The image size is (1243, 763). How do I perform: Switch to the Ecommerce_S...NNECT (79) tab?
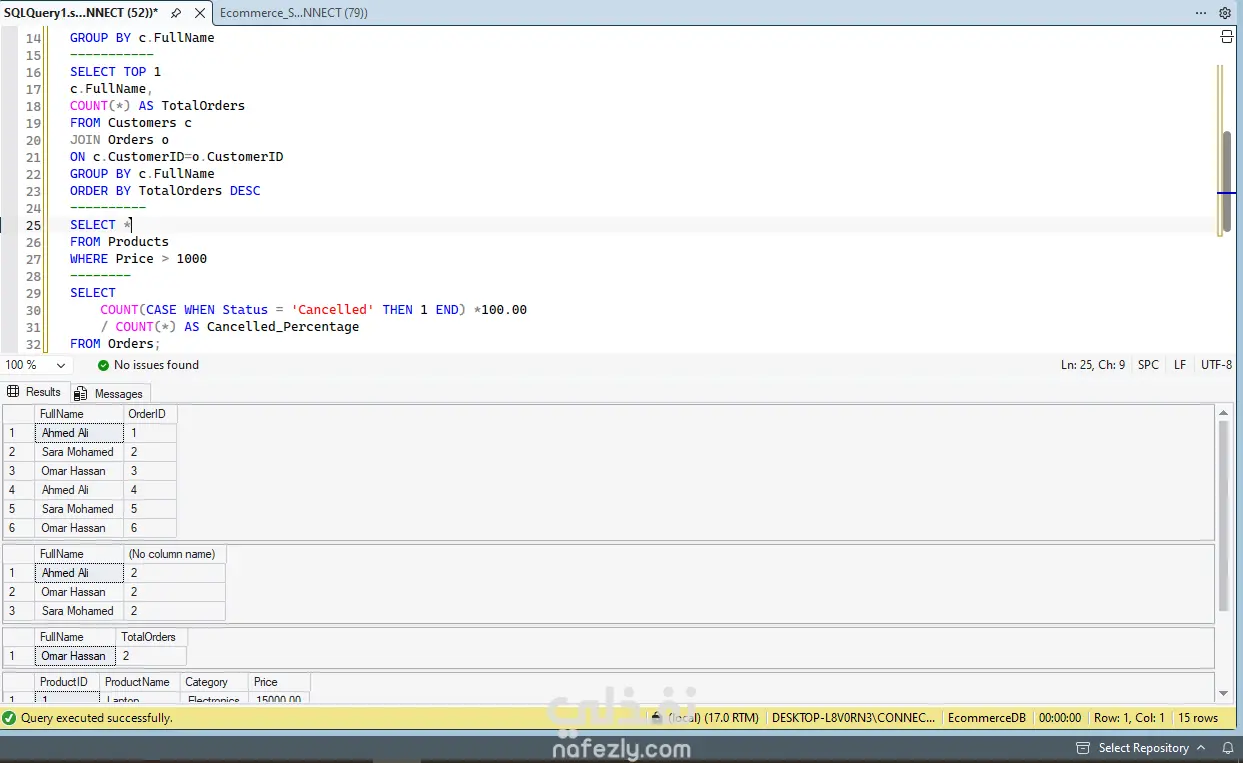pos(293,13)
